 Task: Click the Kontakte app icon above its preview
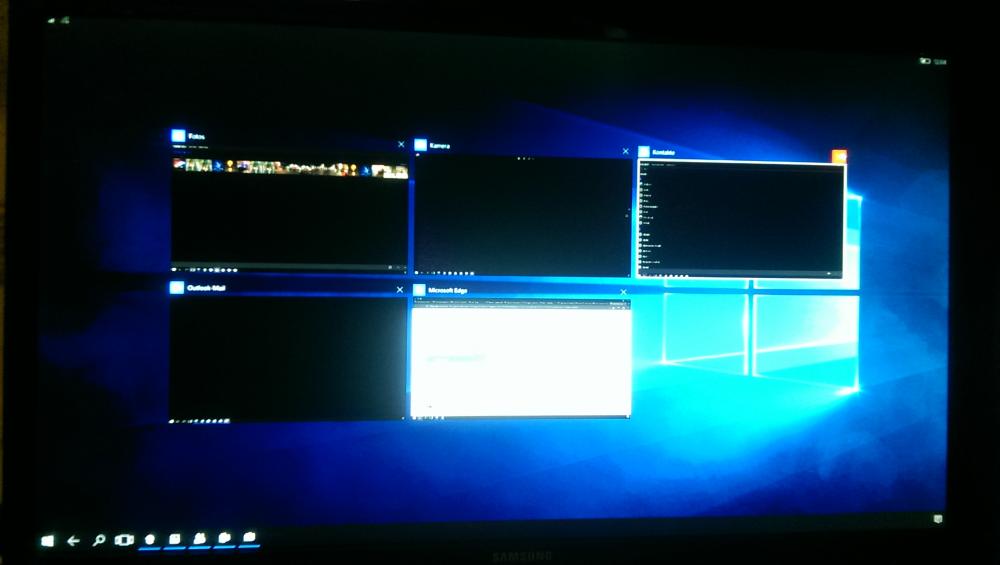[643, 152]
